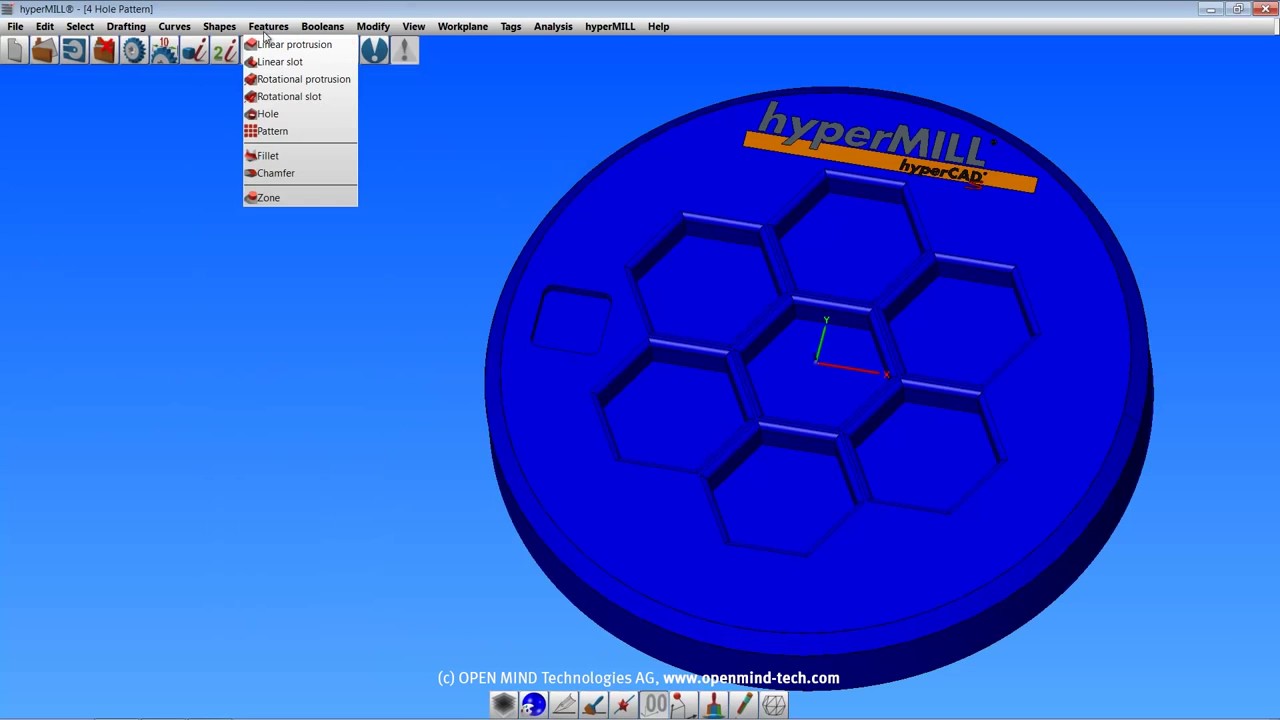Click the hyperMILL app icon in title bar
Image resolution: width=1280 pixels, height=720 pixels.
click(x=8, y=9)
